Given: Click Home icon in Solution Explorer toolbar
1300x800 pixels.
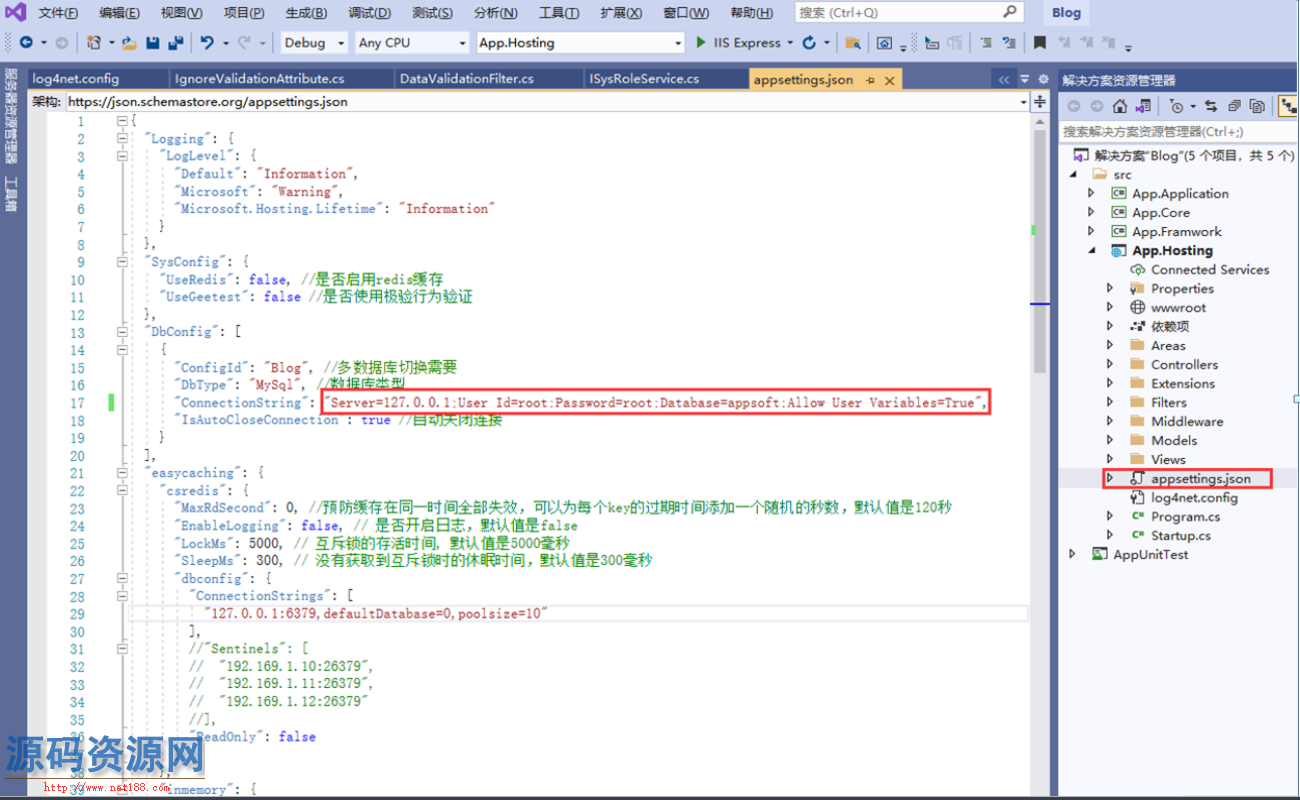Looking at the screenshot, I should (x=1120, y=106).
